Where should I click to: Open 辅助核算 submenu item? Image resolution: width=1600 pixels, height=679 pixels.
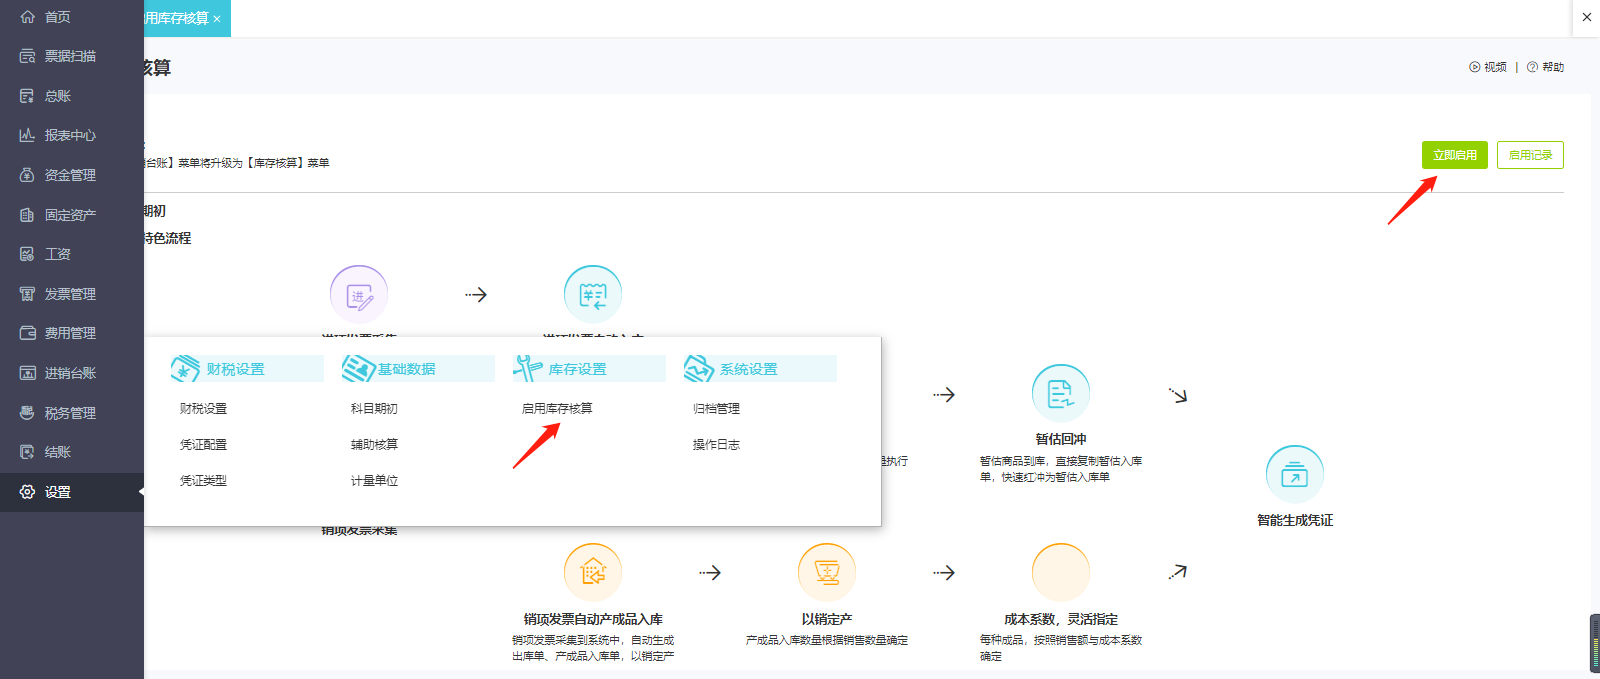point(374,445)
